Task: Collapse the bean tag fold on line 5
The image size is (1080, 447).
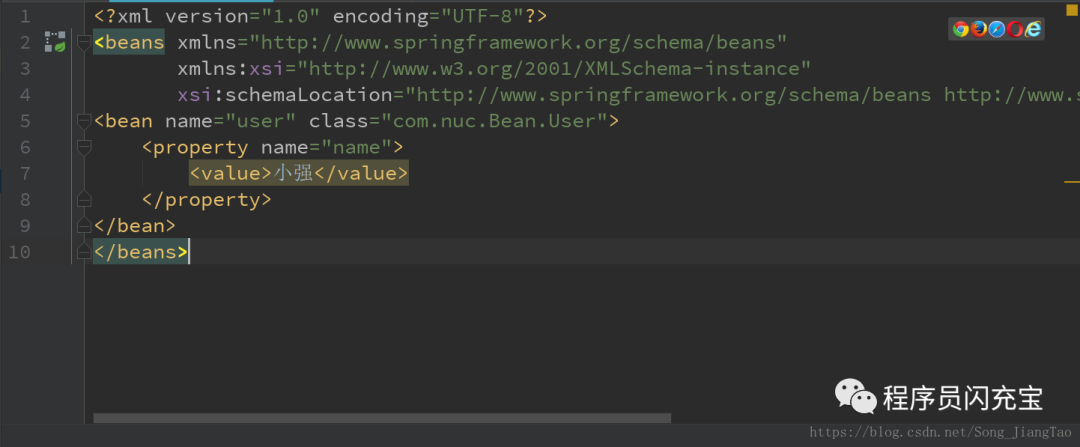Action: coord(84,121)
